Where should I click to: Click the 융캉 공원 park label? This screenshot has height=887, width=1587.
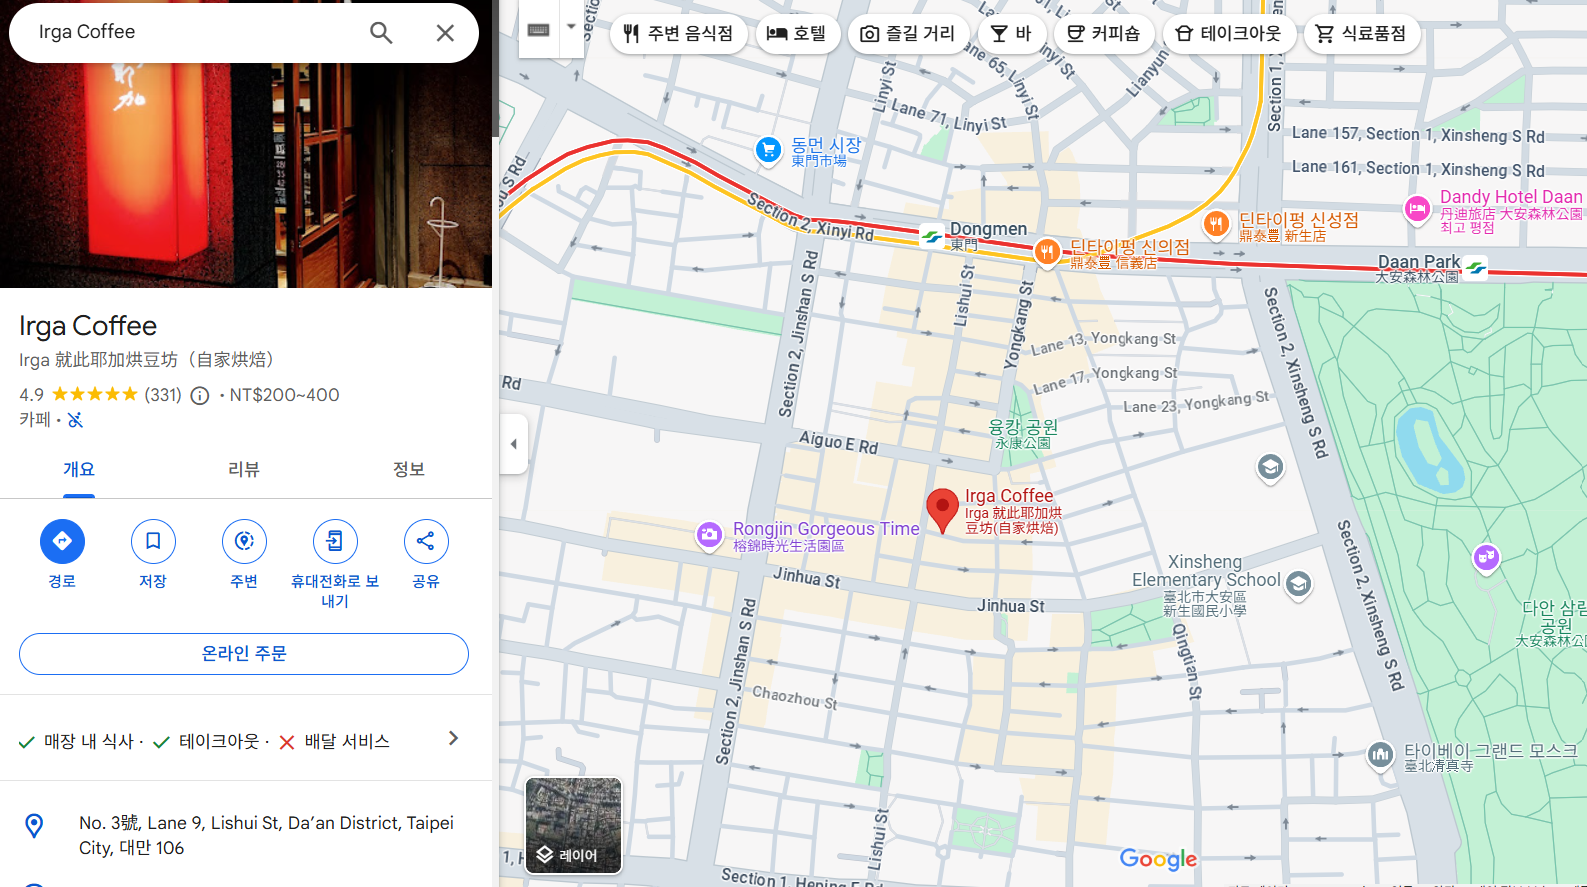[x=1023, y=433]
